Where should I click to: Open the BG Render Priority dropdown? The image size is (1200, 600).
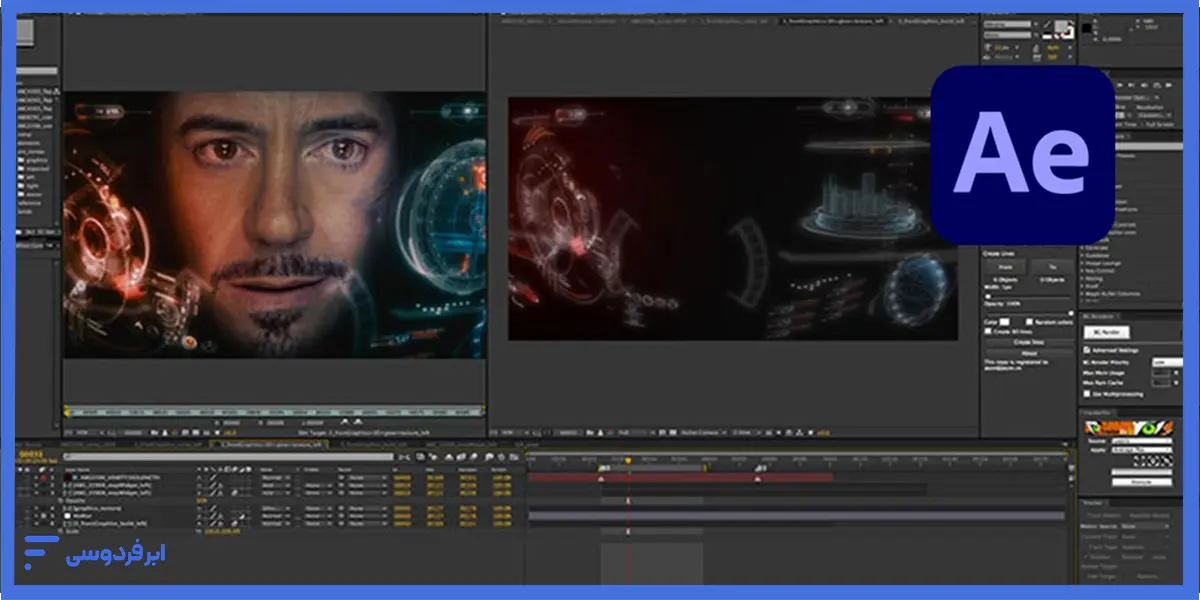point(1167,362)
